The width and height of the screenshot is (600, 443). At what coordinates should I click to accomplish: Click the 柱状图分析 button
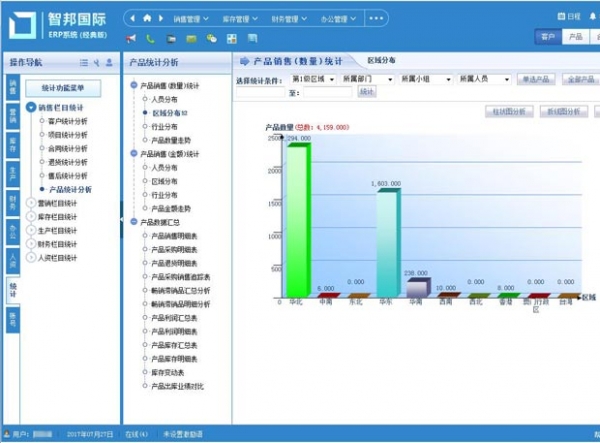pos(509,111)
